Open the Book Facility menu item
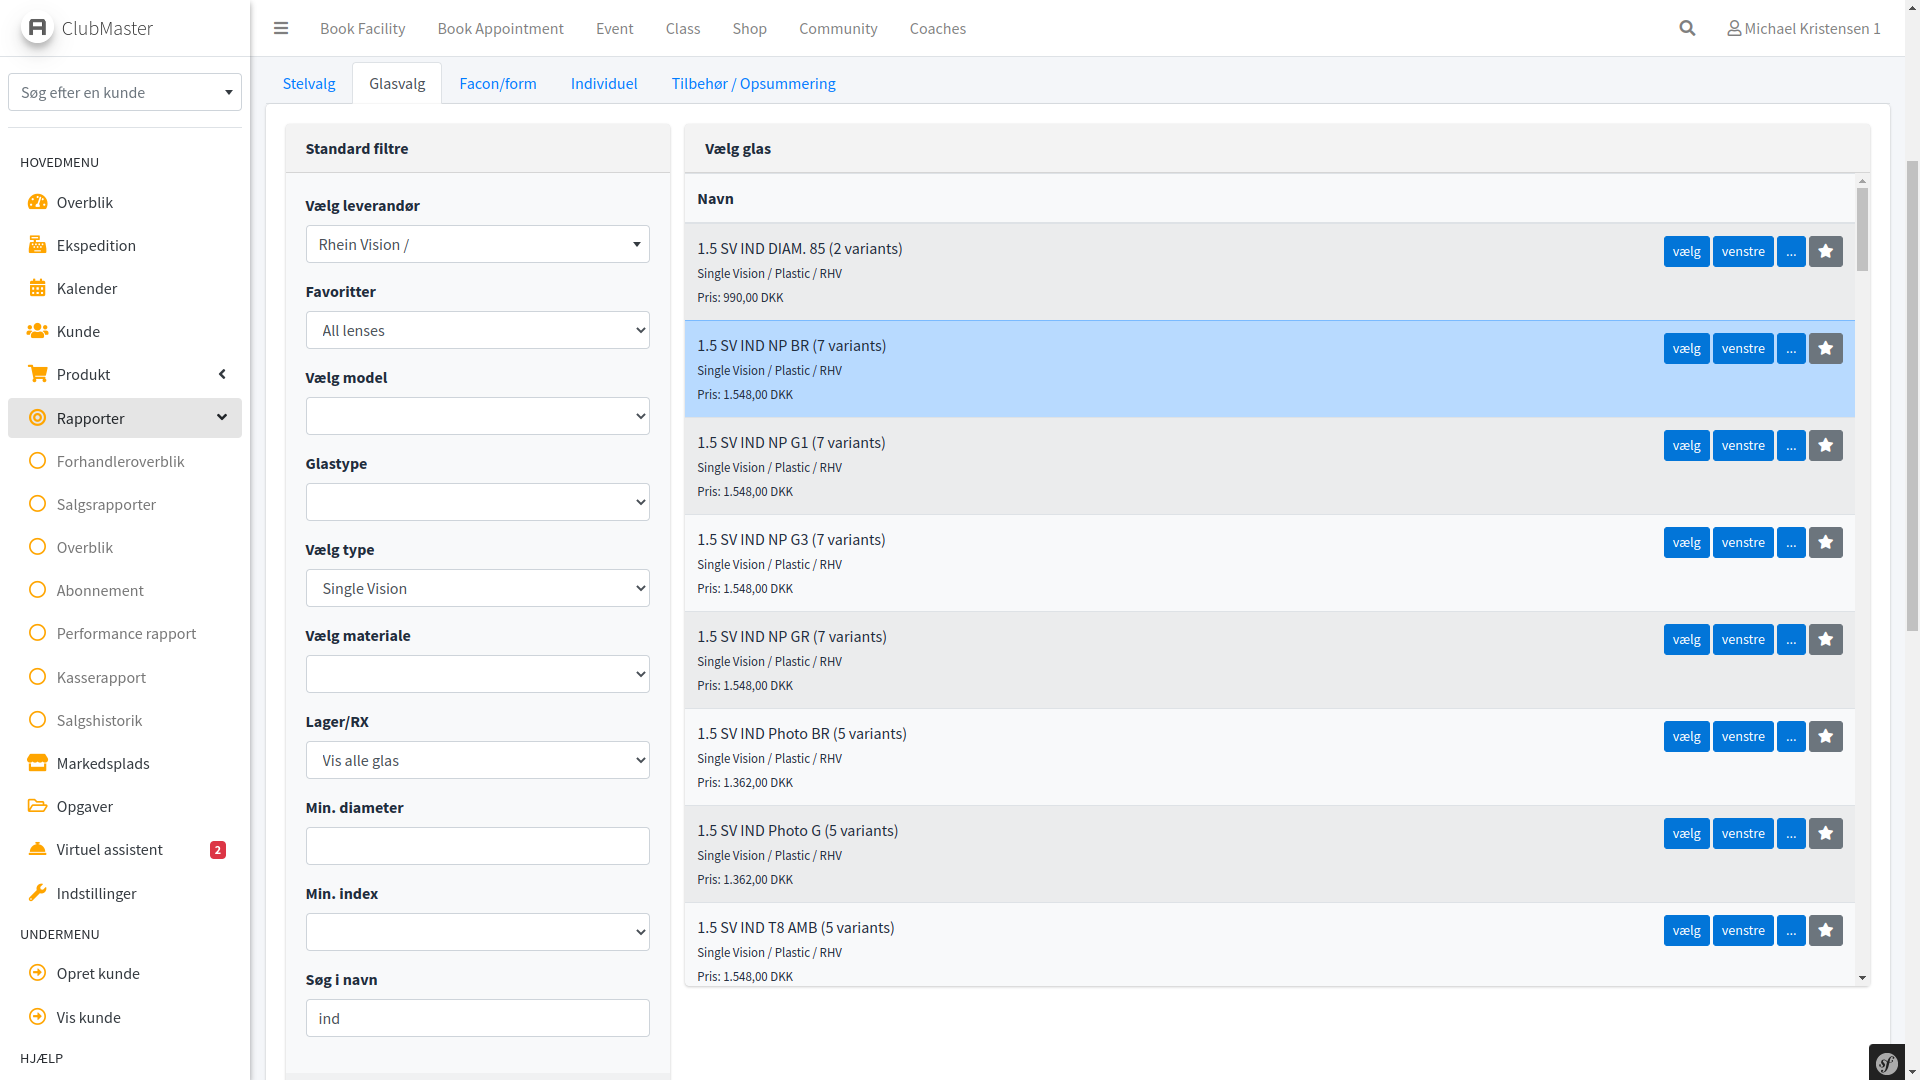This screenshot has height=1080, width=1920. 362,28
